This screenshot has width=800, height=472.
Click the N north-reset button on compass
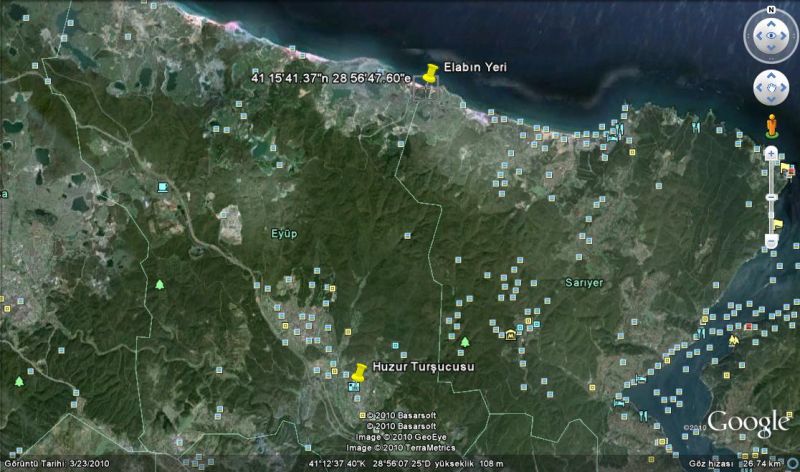point(771,10)
